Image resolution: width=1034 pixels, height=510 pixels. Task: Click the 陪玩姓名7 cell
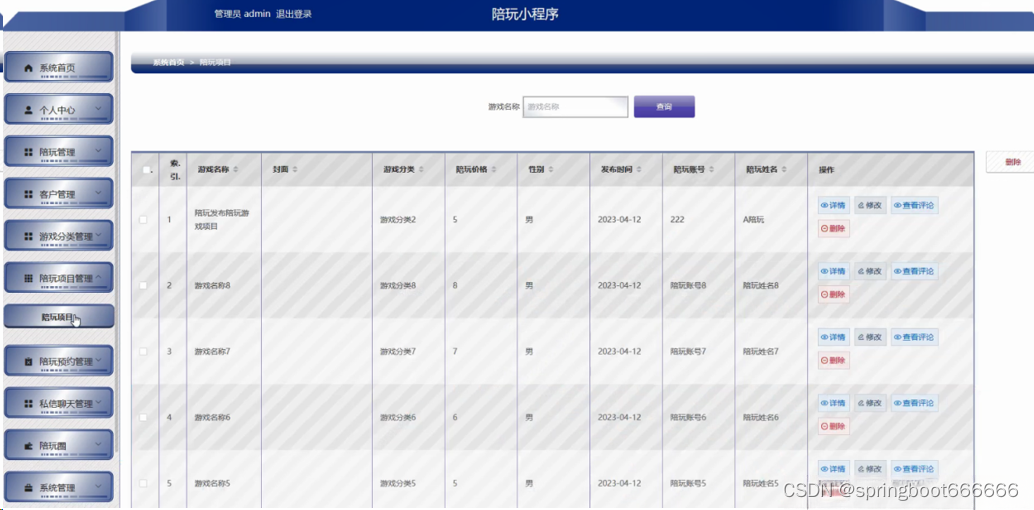click(x=761, y=352)
